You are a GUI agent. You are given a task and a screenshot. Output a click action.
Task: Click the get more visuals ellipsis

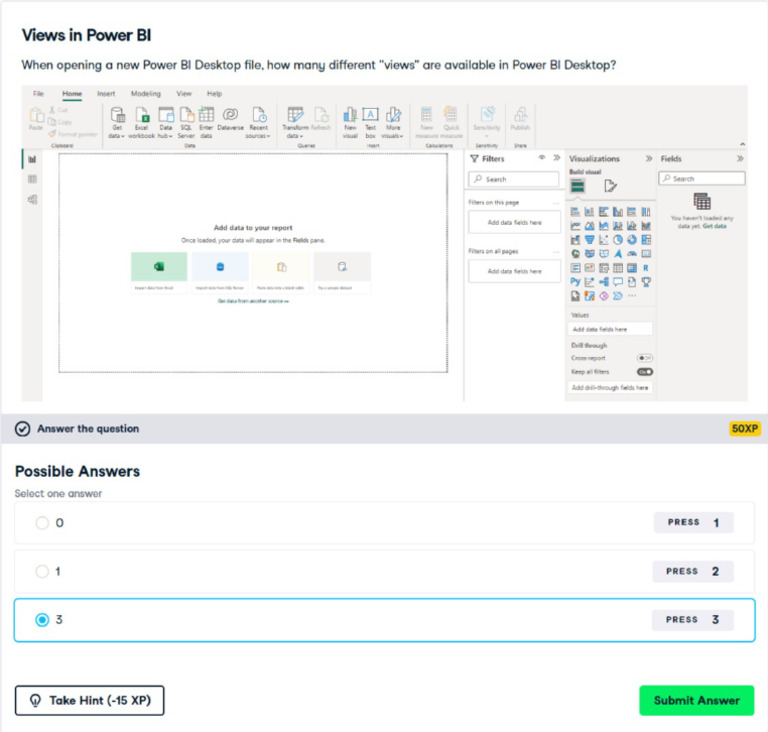tap(632, 296)
